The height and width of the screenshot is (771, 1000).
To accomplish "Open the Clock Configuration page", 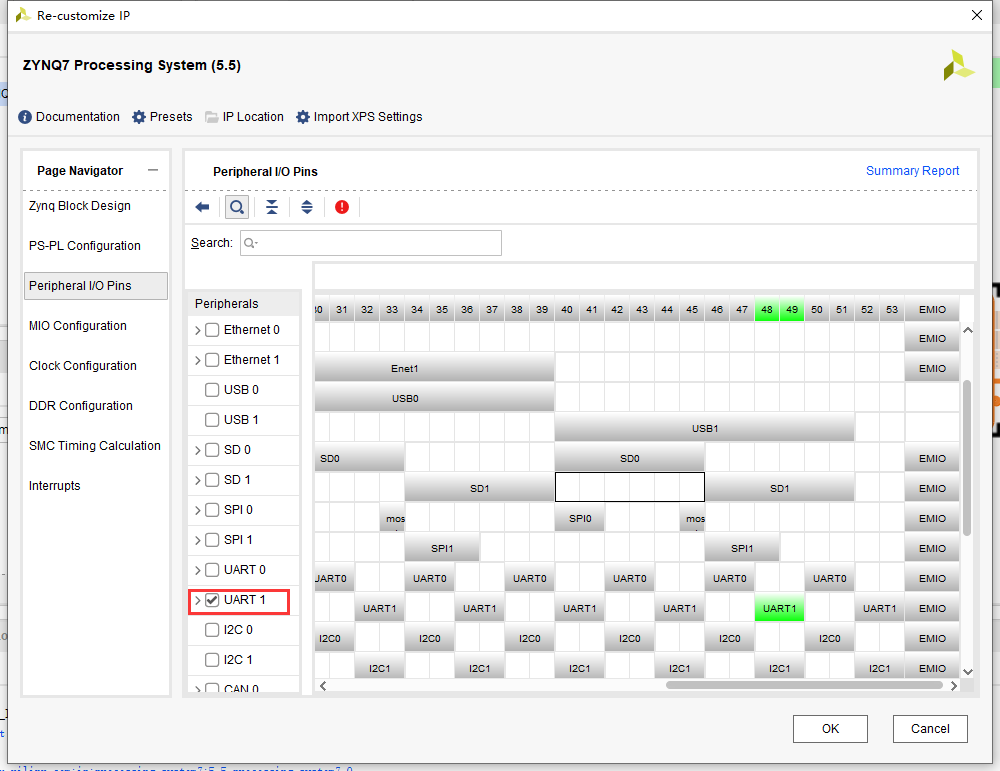I will tap(83, 366).
